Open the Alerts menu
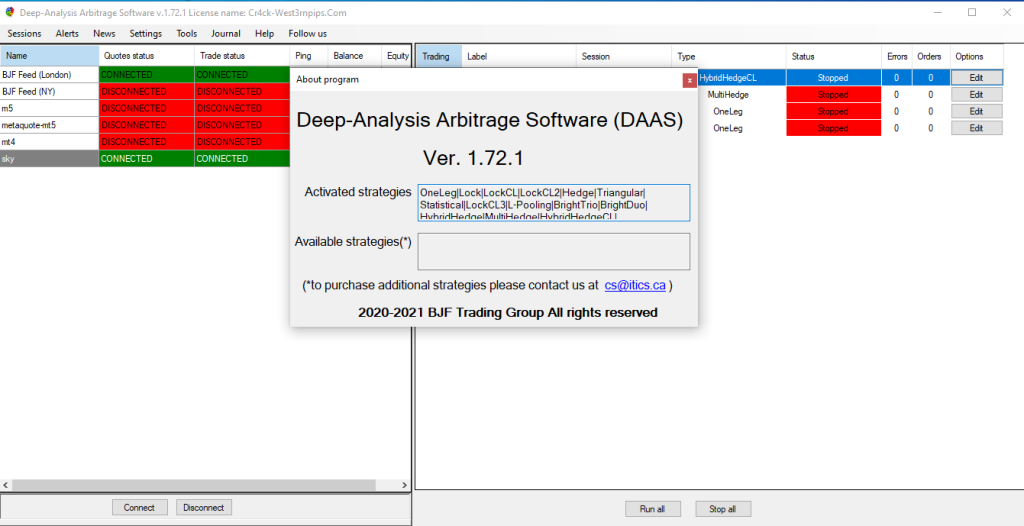 67,33
